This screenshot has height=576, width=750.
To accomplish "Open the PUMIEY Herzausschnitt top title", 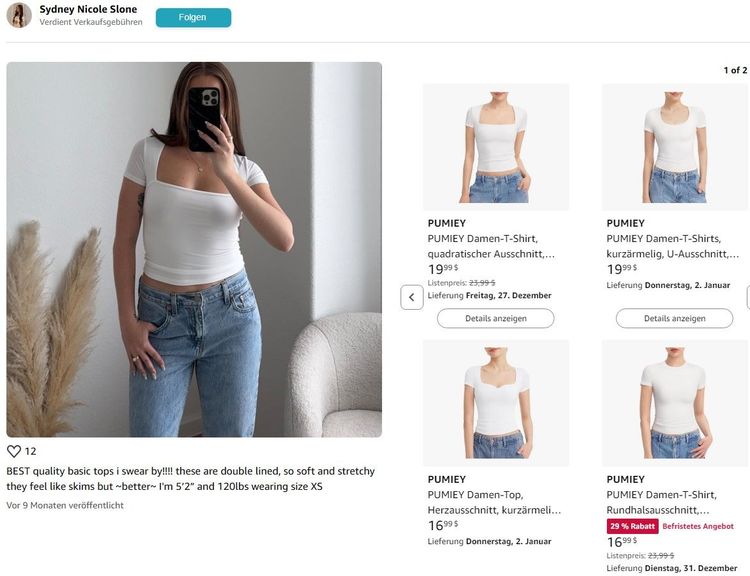I will 490,502.
